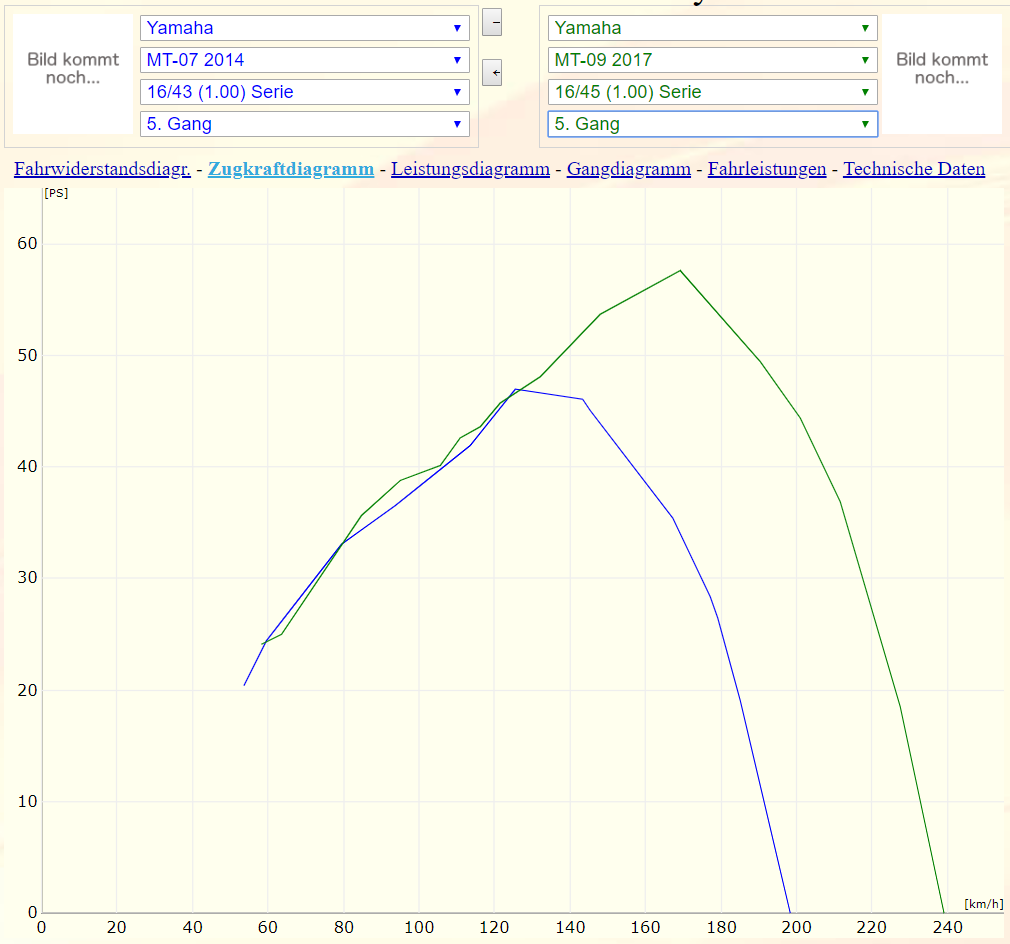Open the Fahrwiderstandsdiagr. link
1010x944 pixels.
pyautogui.click(x=102, y=169)
